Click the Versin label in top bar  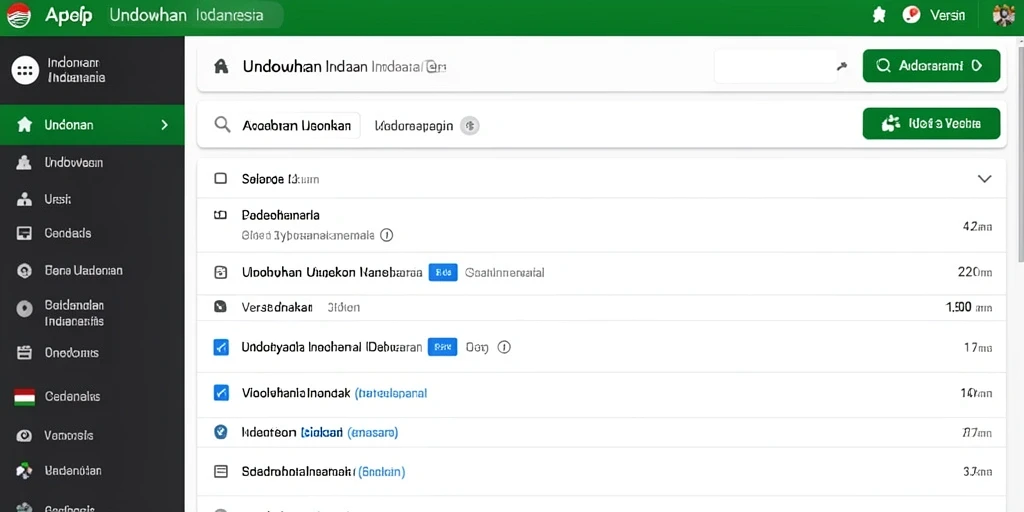947,16
